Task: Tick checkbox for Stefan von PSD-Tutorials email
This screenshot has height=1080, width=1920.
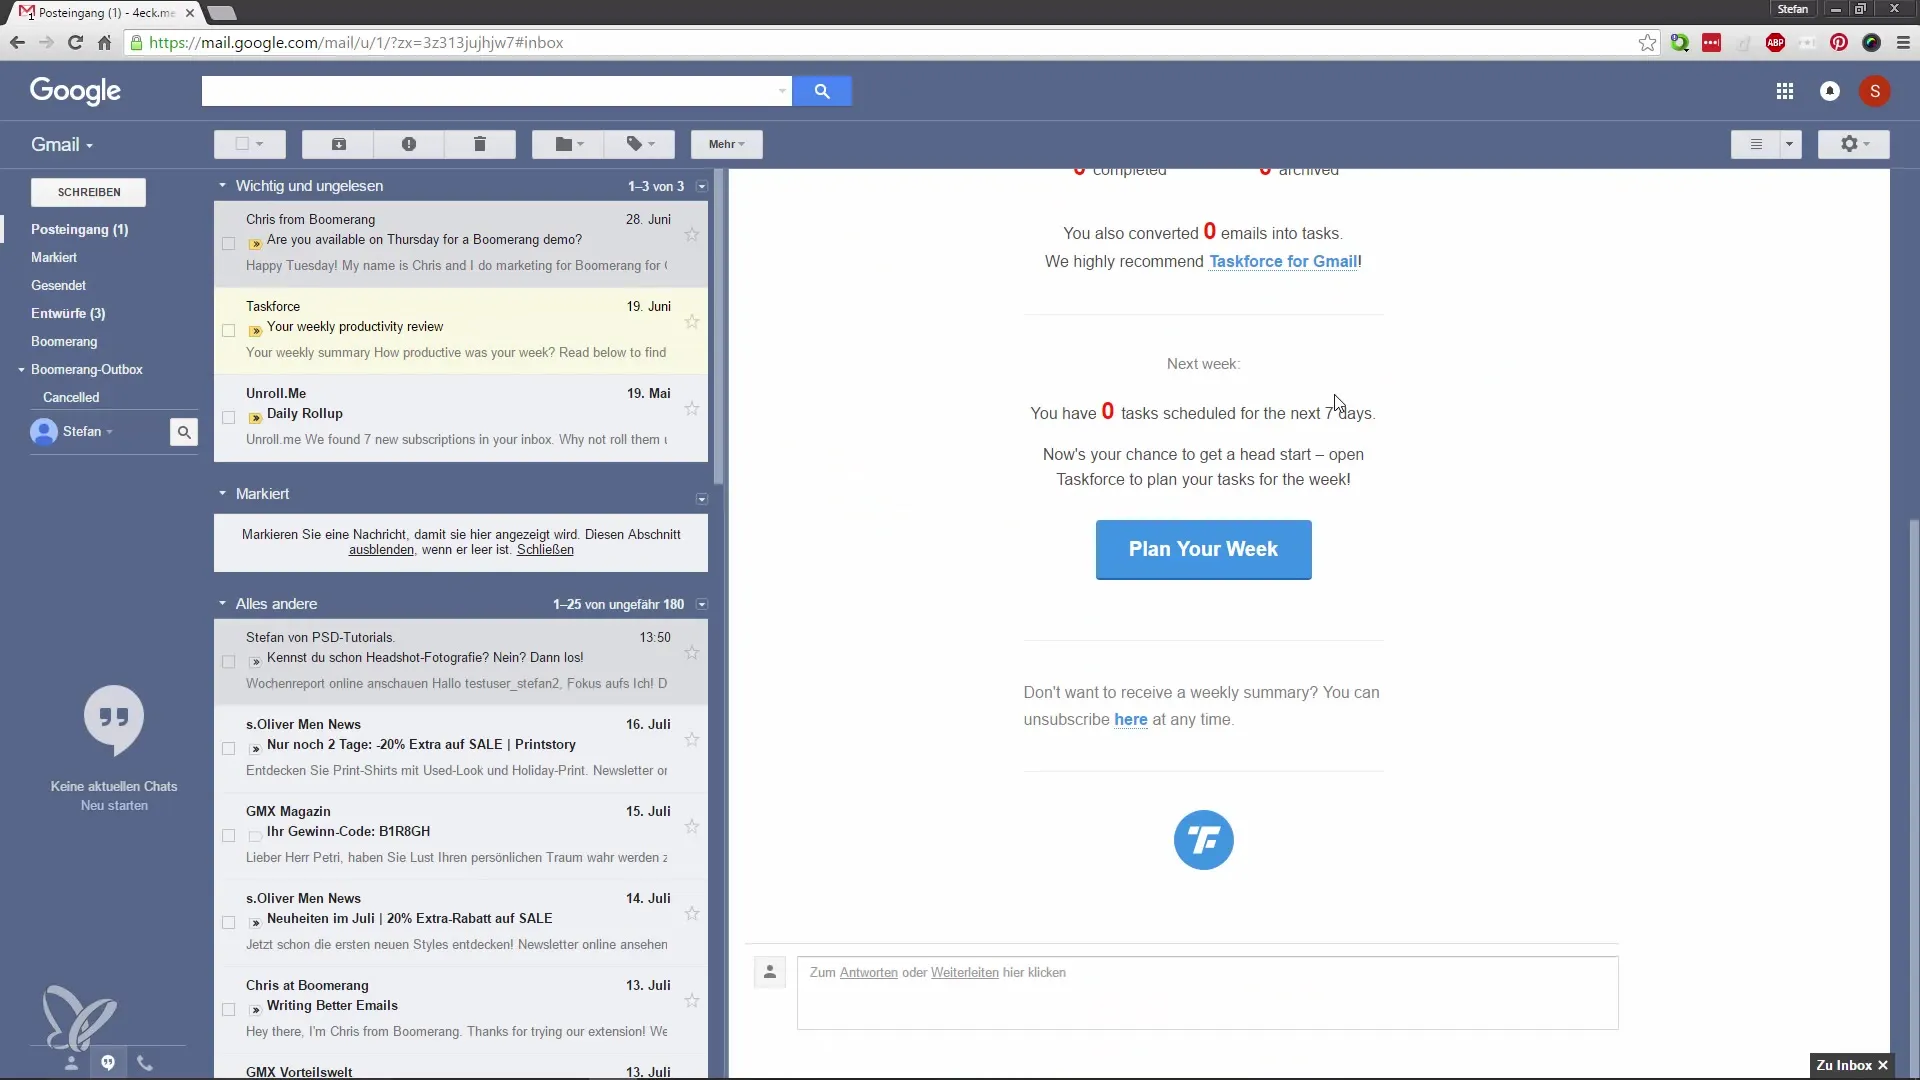Action: coord(229,661)
